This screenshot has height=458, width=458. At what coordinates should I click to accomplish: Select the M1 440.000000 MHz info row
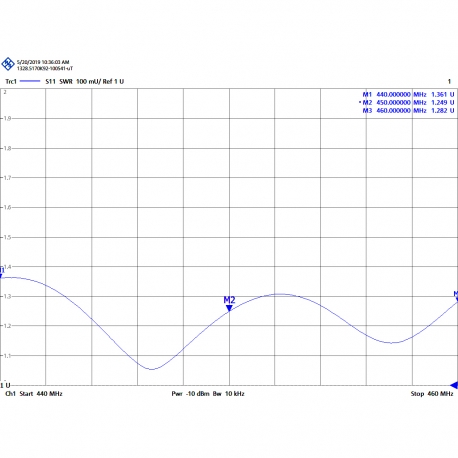pyautogui.click(x=408, y=94)
